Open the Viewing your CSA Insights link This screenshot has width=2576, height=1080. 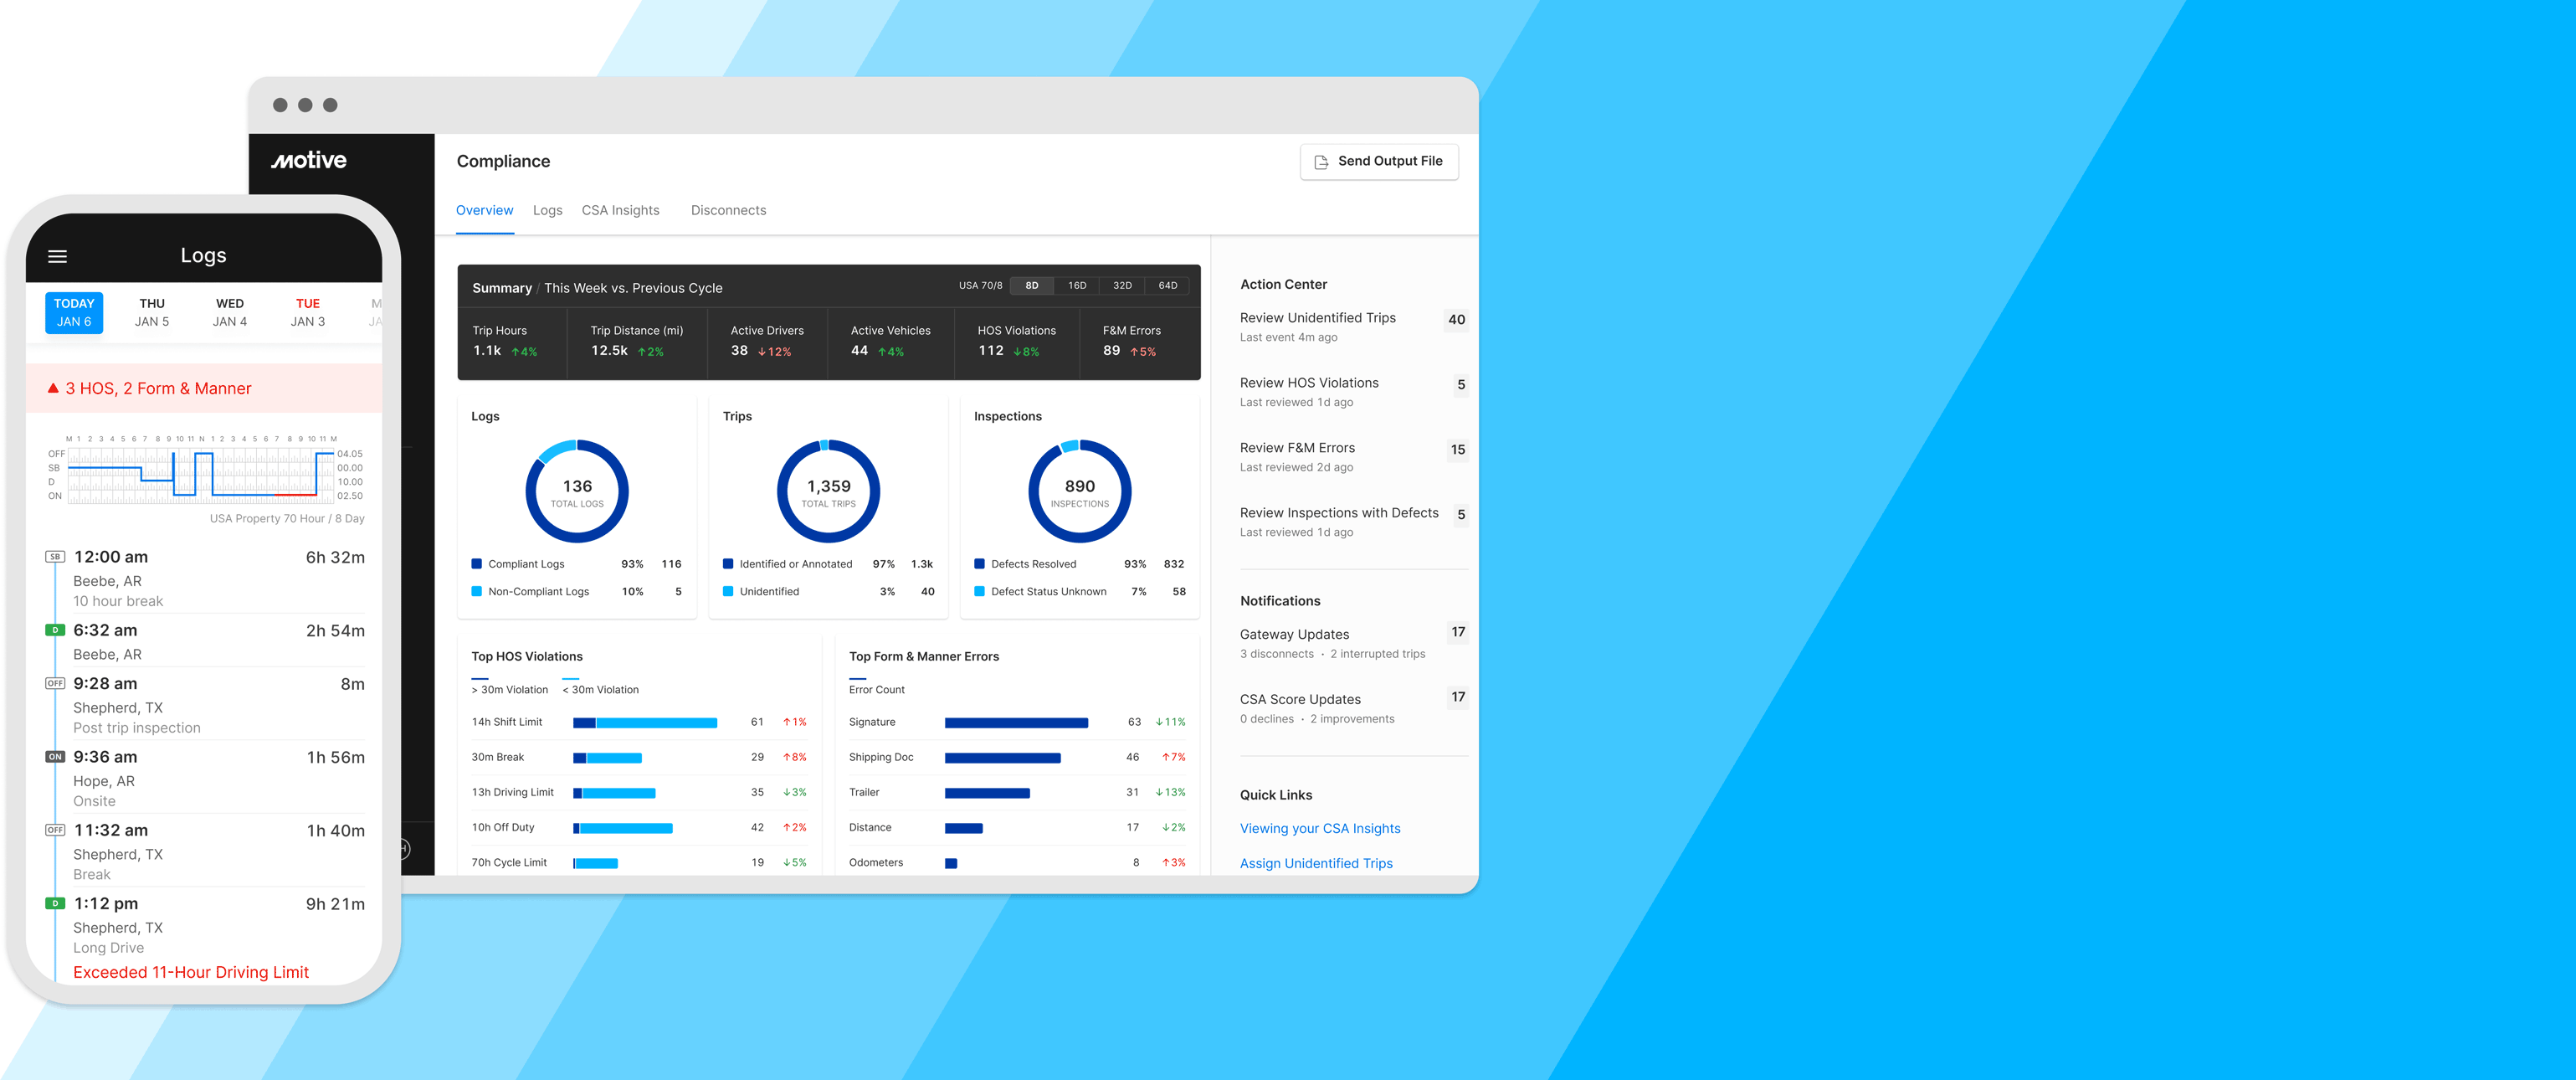point(1319,828)
